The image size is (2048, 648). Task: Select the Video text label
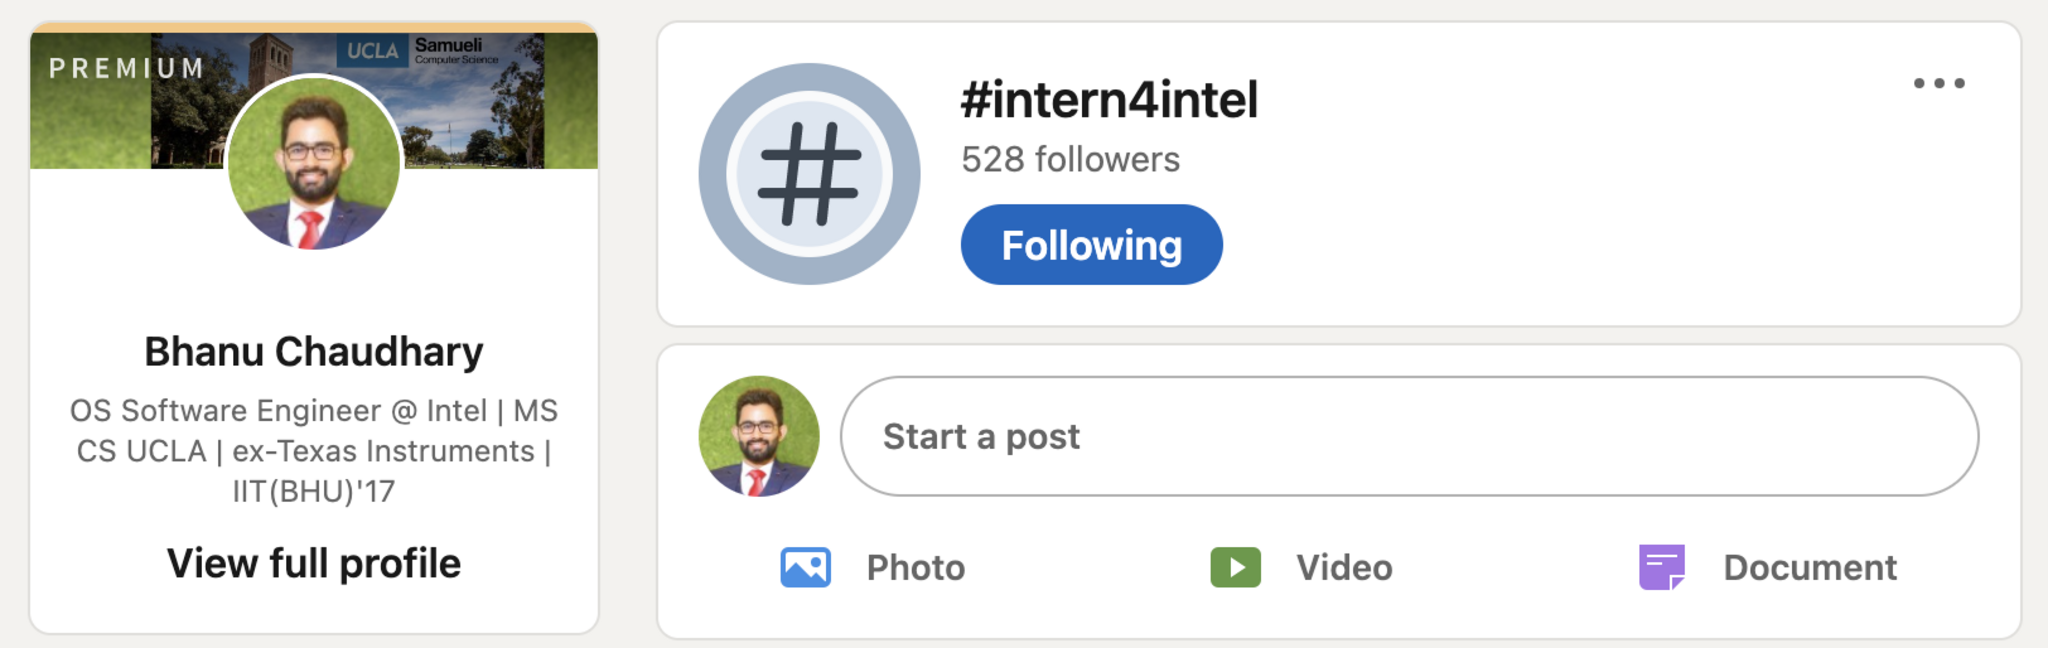pyautogui.click(x=1344, y=567)
